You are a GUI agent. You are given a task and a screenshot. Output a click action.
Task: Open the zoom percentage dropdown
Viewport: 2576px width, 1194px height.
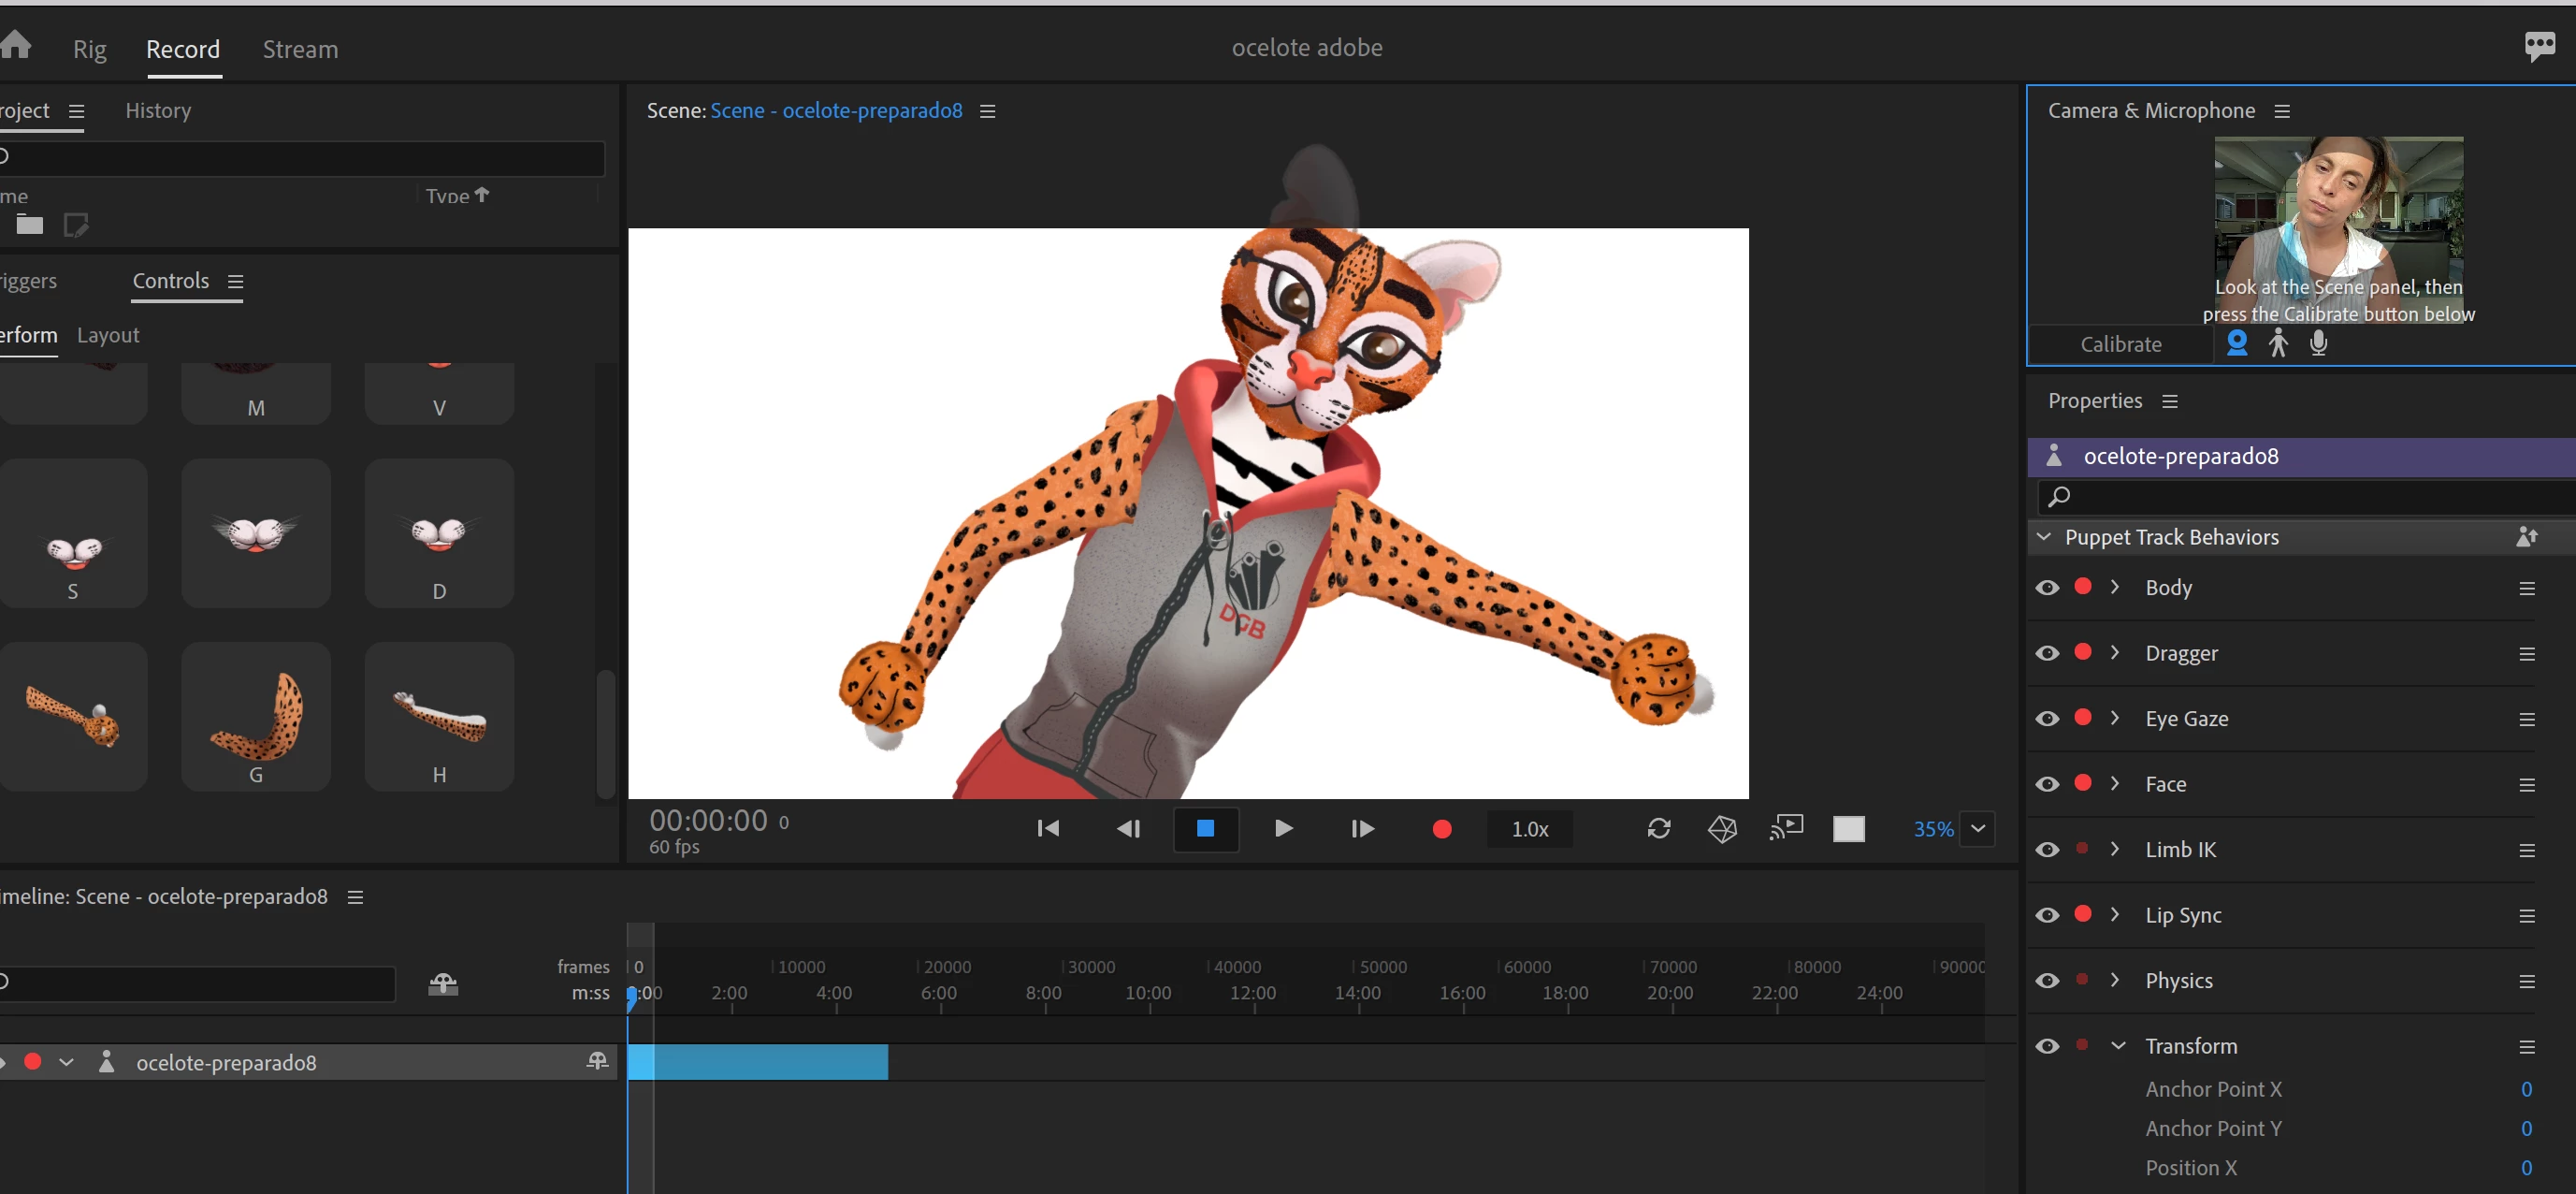click(1977, 829)
